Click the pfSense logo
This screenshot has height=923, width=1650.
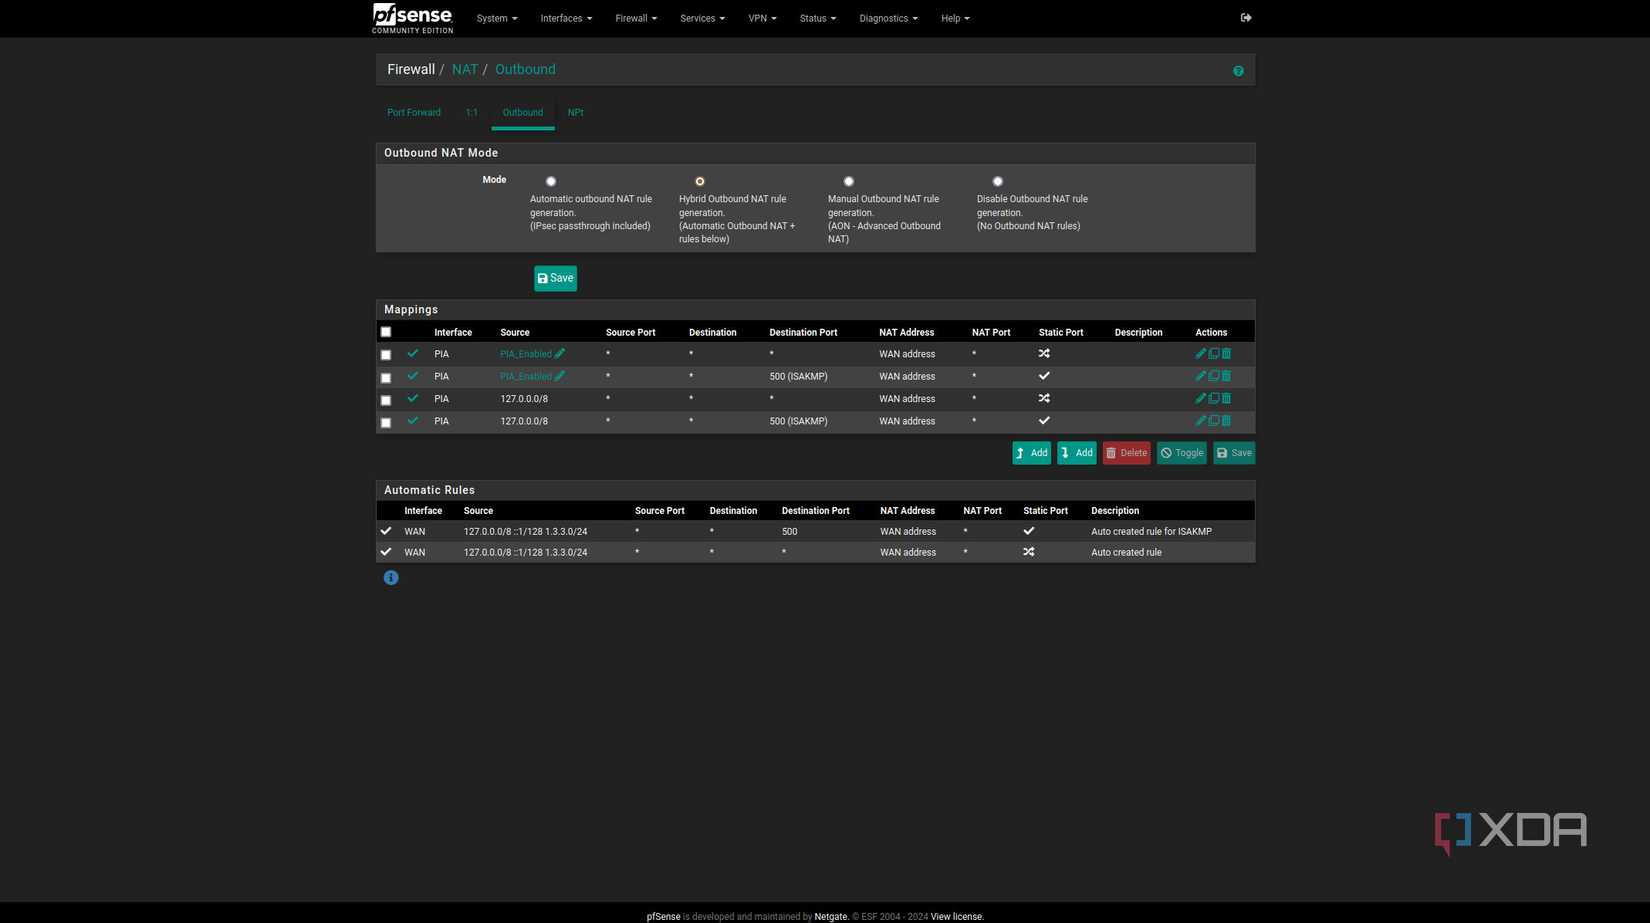[412, 18]
